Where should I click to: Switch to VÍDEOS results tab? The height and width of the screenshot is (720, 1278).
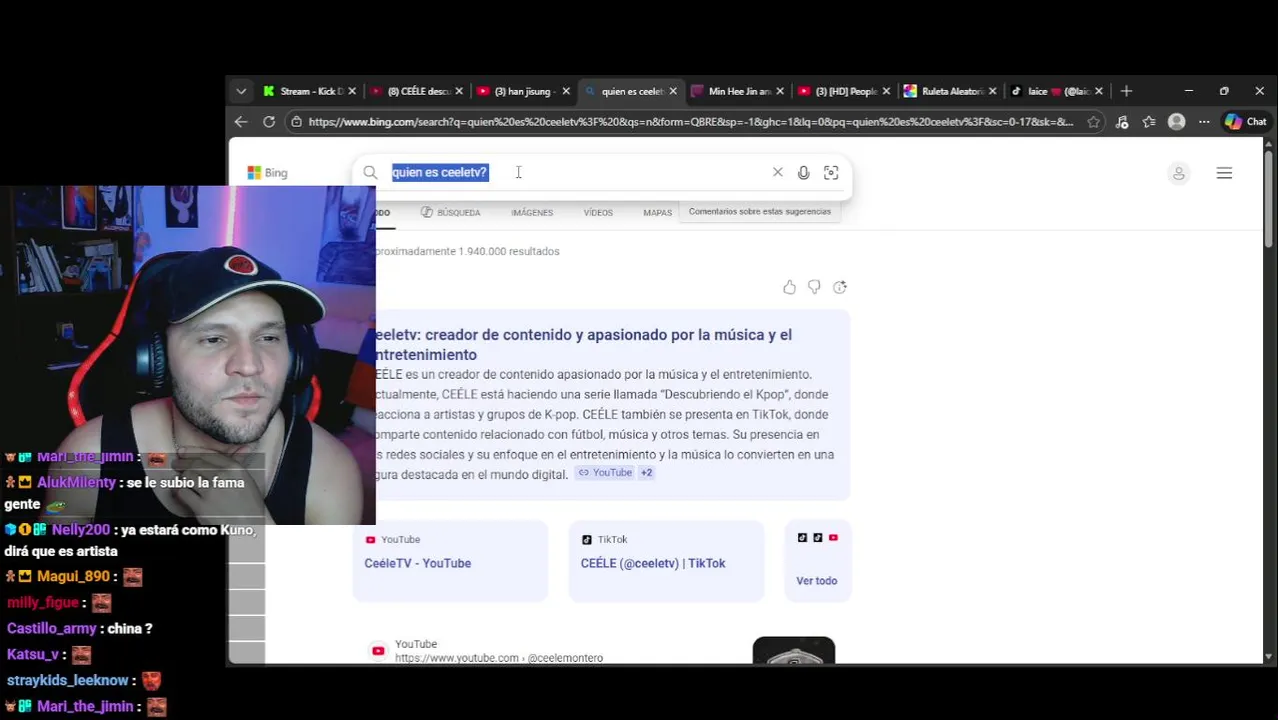pos(598,212)
